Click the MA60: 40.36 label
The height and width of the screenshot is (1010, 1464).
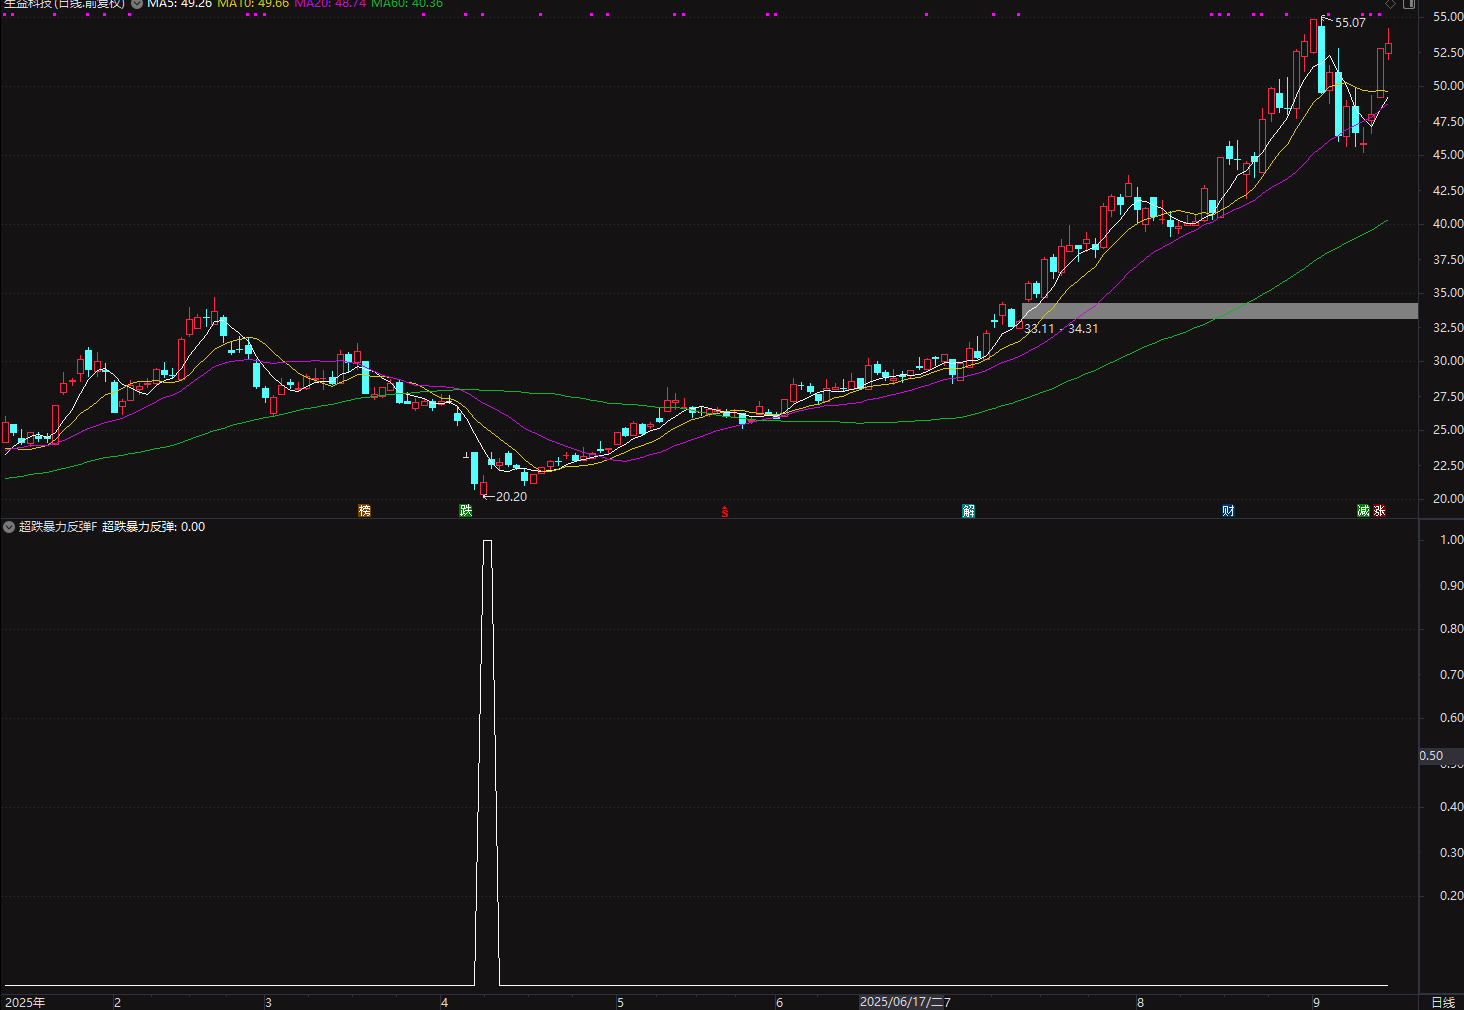point(407,4)
